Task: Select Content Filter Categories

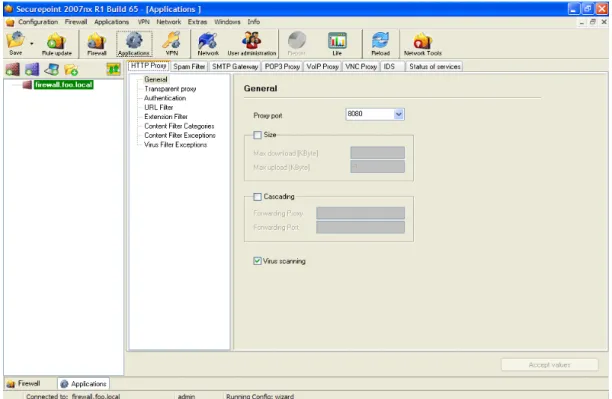Action: [x=179, y=126]
